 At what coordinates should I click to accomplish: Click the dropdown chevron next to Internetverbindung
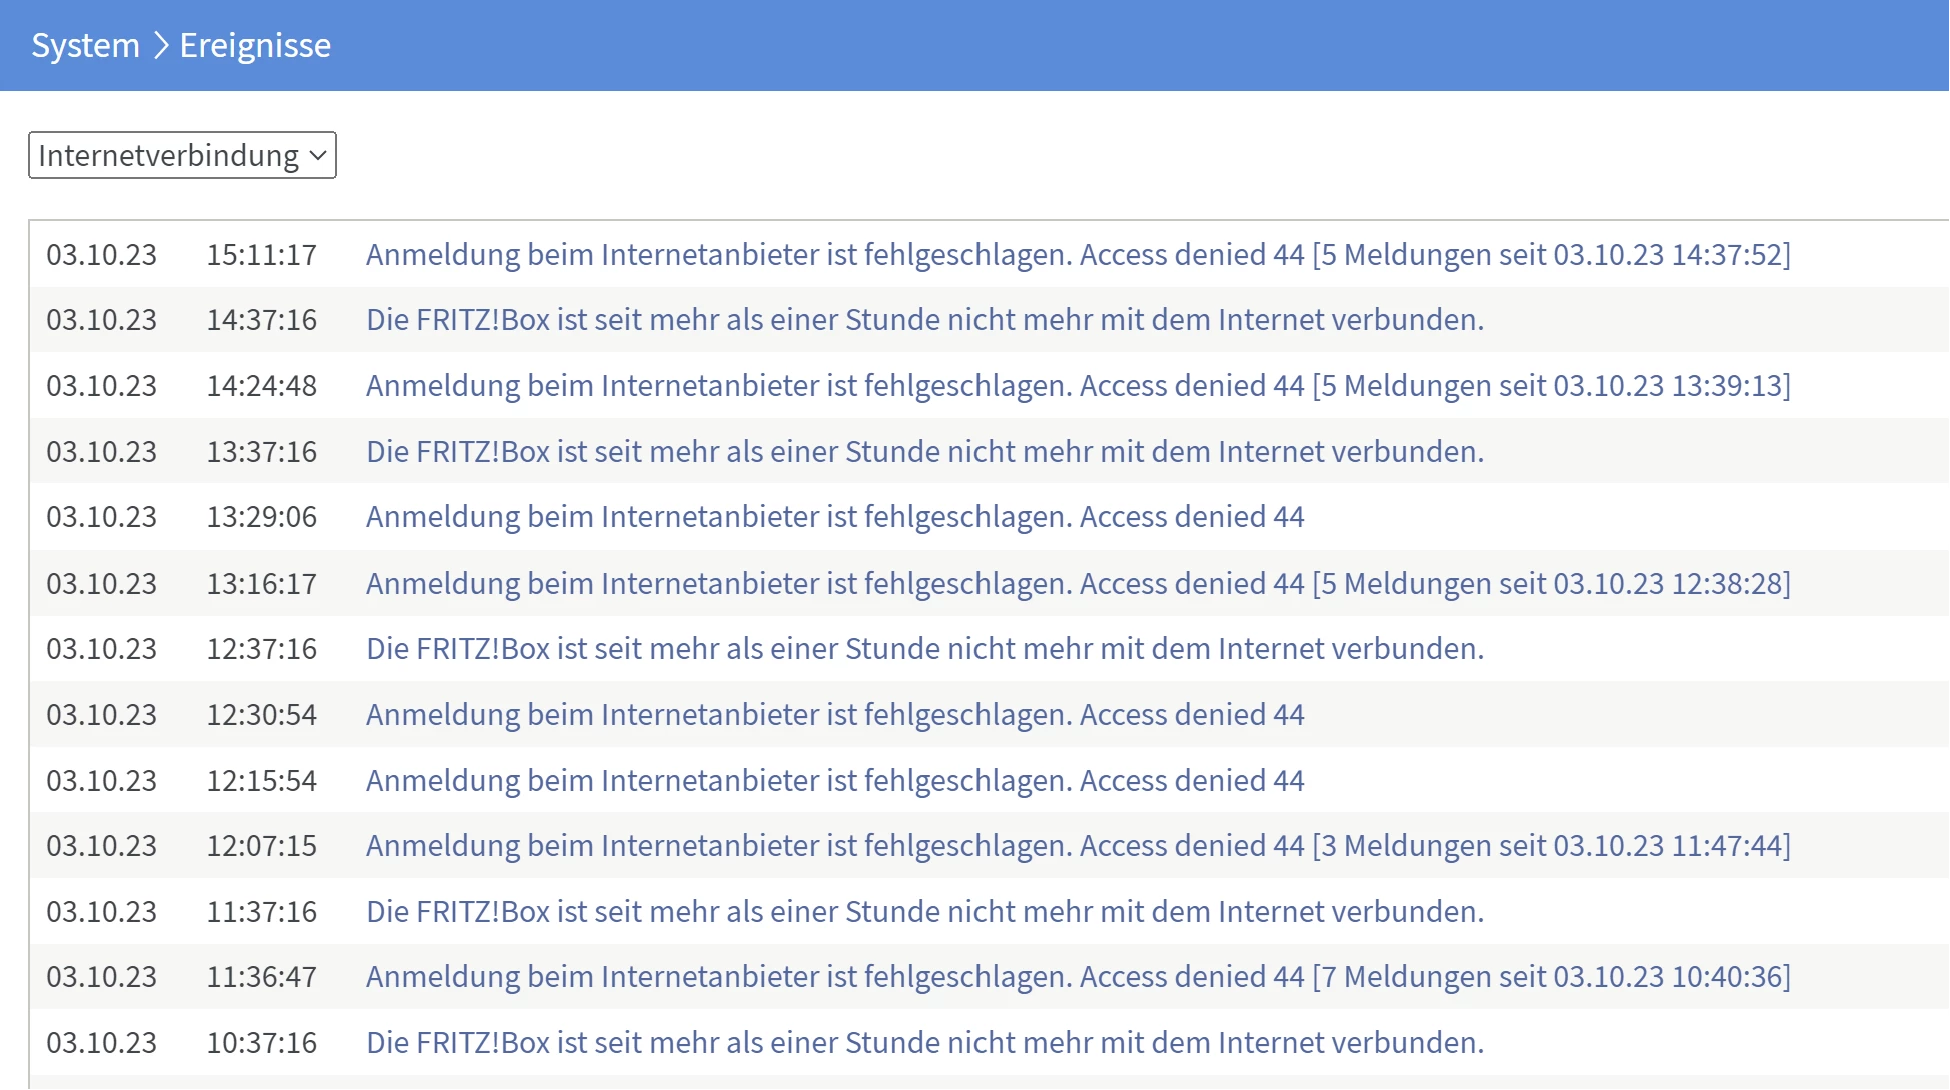(318, 156)
